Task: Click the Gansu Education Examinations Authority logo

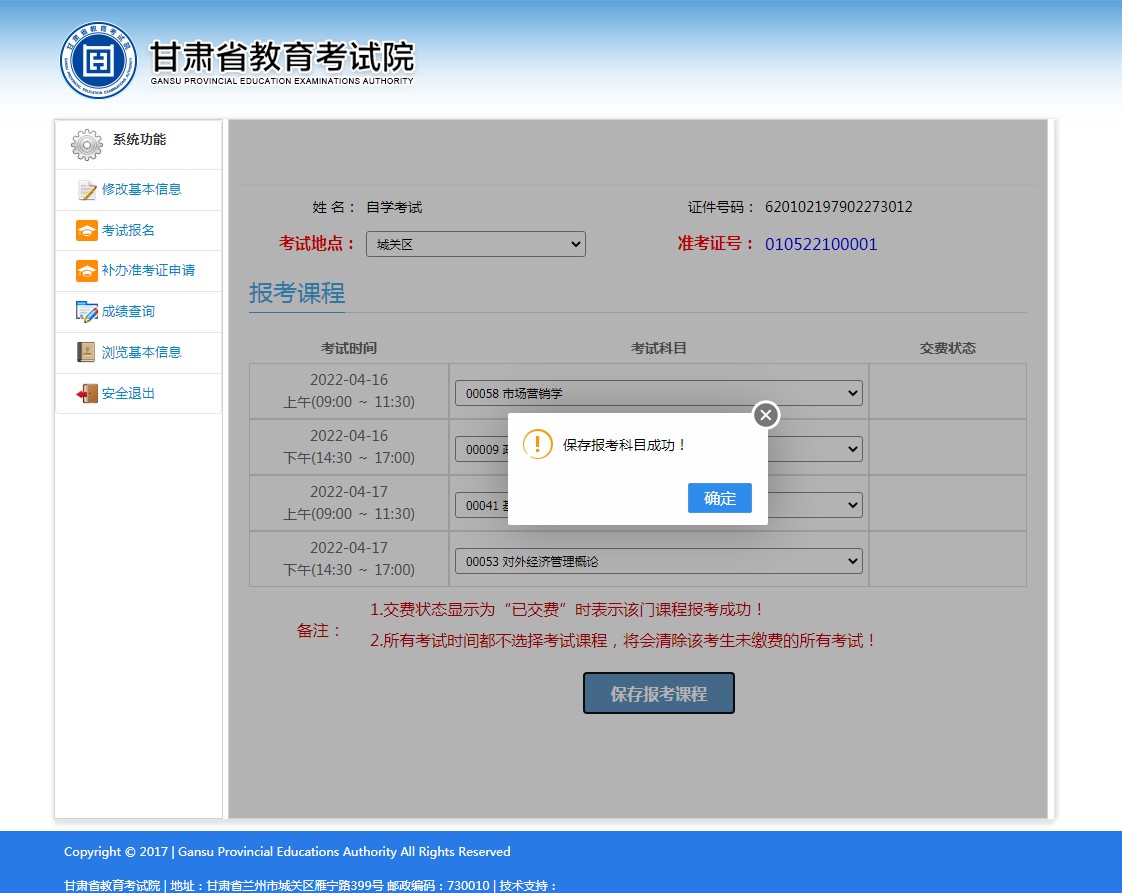Action: click(x=98, y=61)
